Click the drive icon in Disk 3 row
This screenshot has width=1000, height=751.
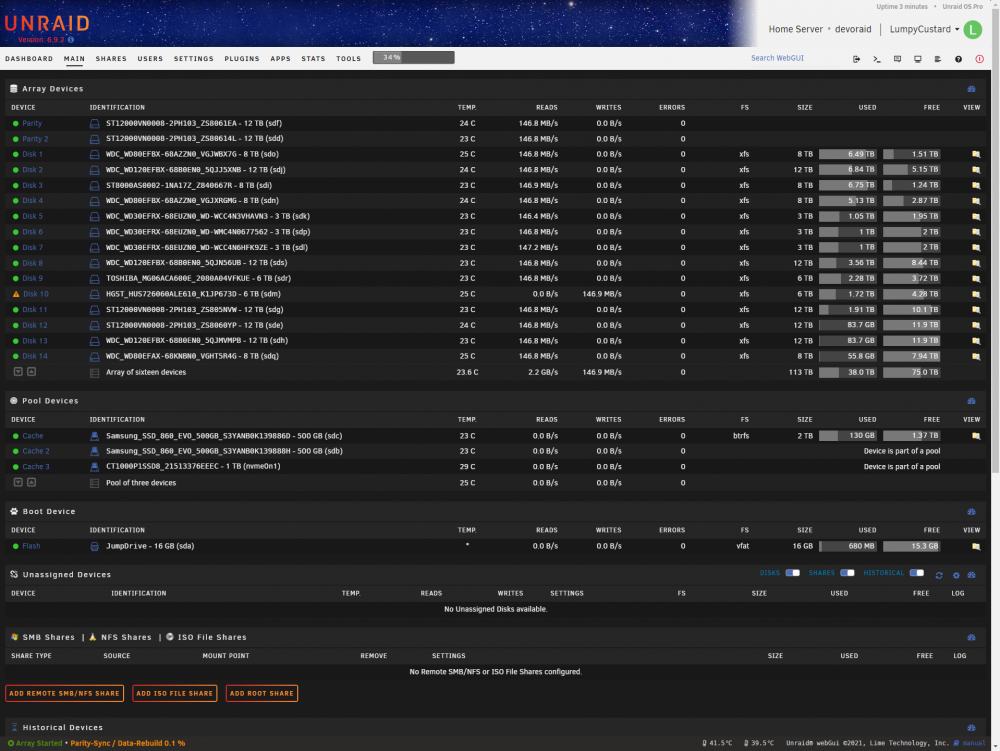coord(94,186)
